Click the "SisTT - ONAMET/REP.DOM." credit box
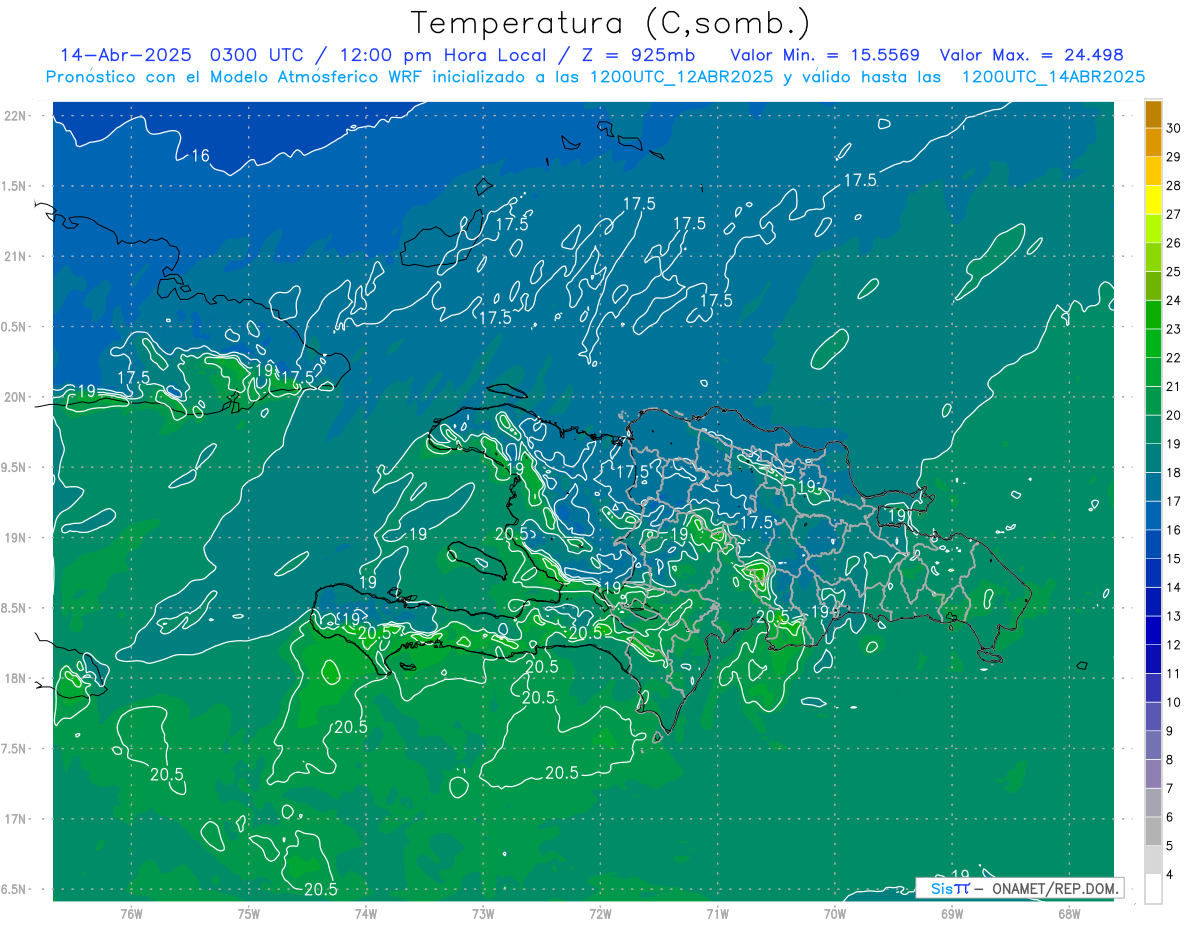 [x=1020, y=888]
